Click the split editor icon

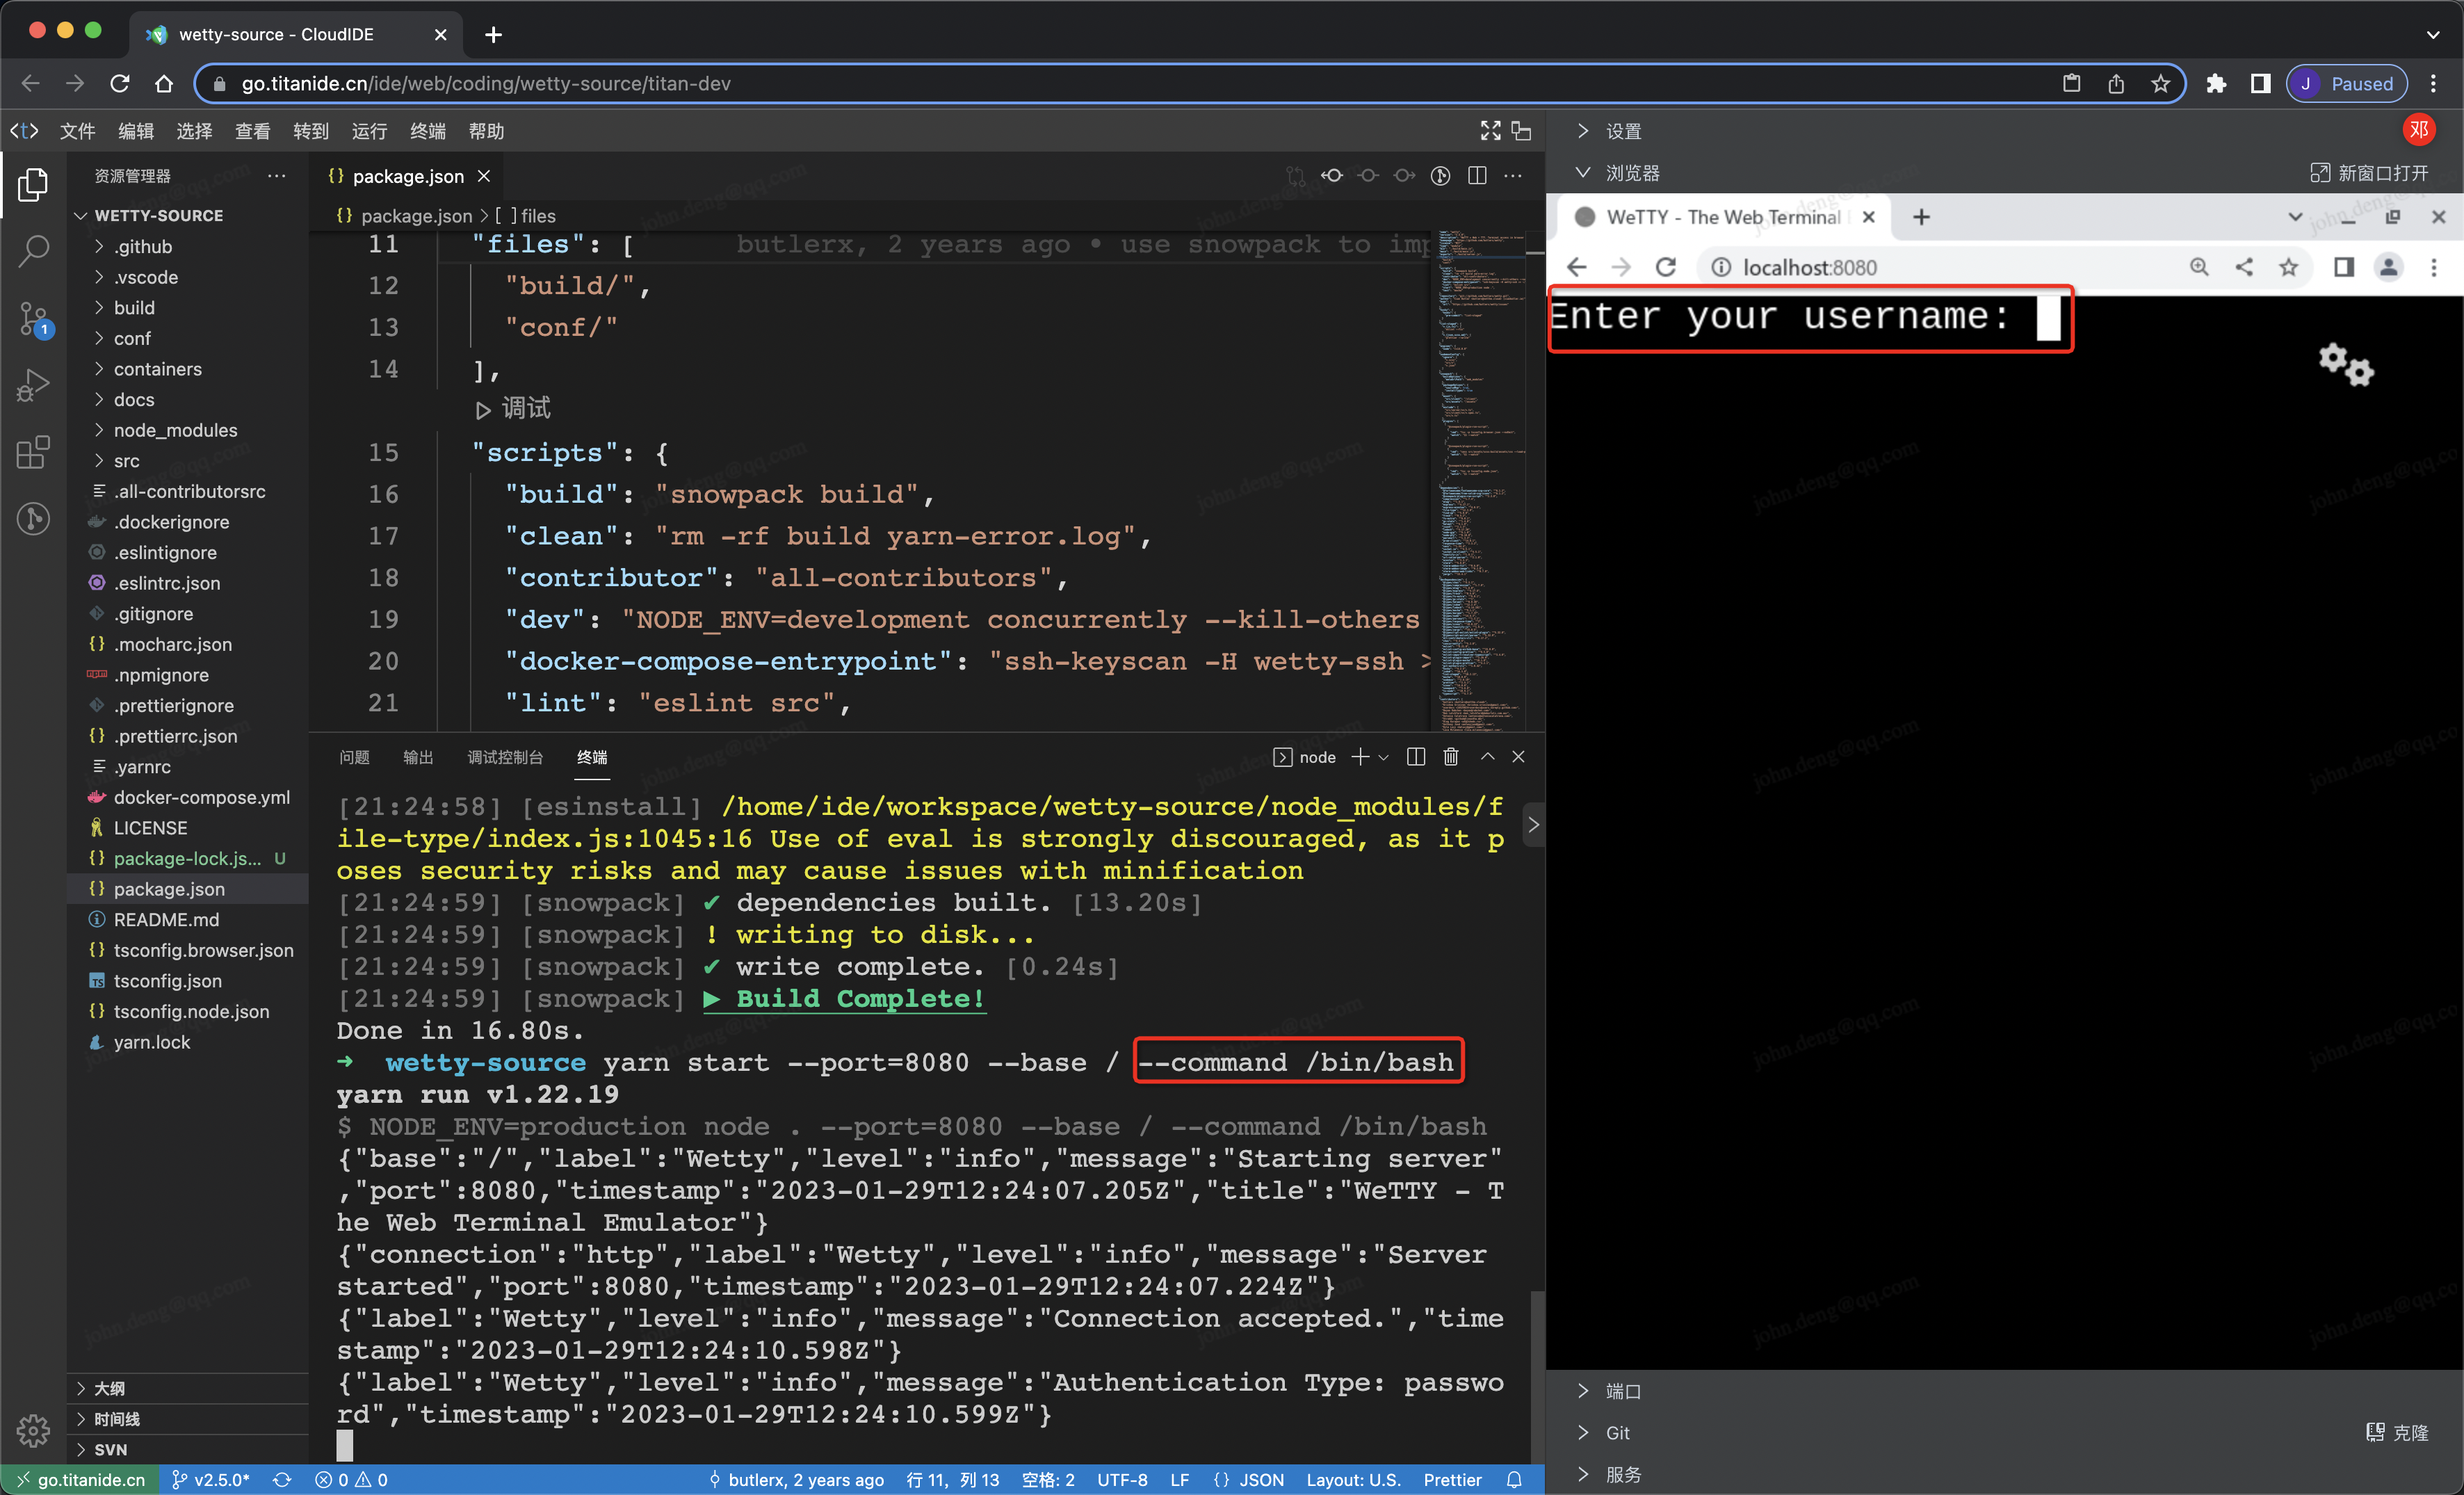pyautogui.click(x=1477, y=176)
